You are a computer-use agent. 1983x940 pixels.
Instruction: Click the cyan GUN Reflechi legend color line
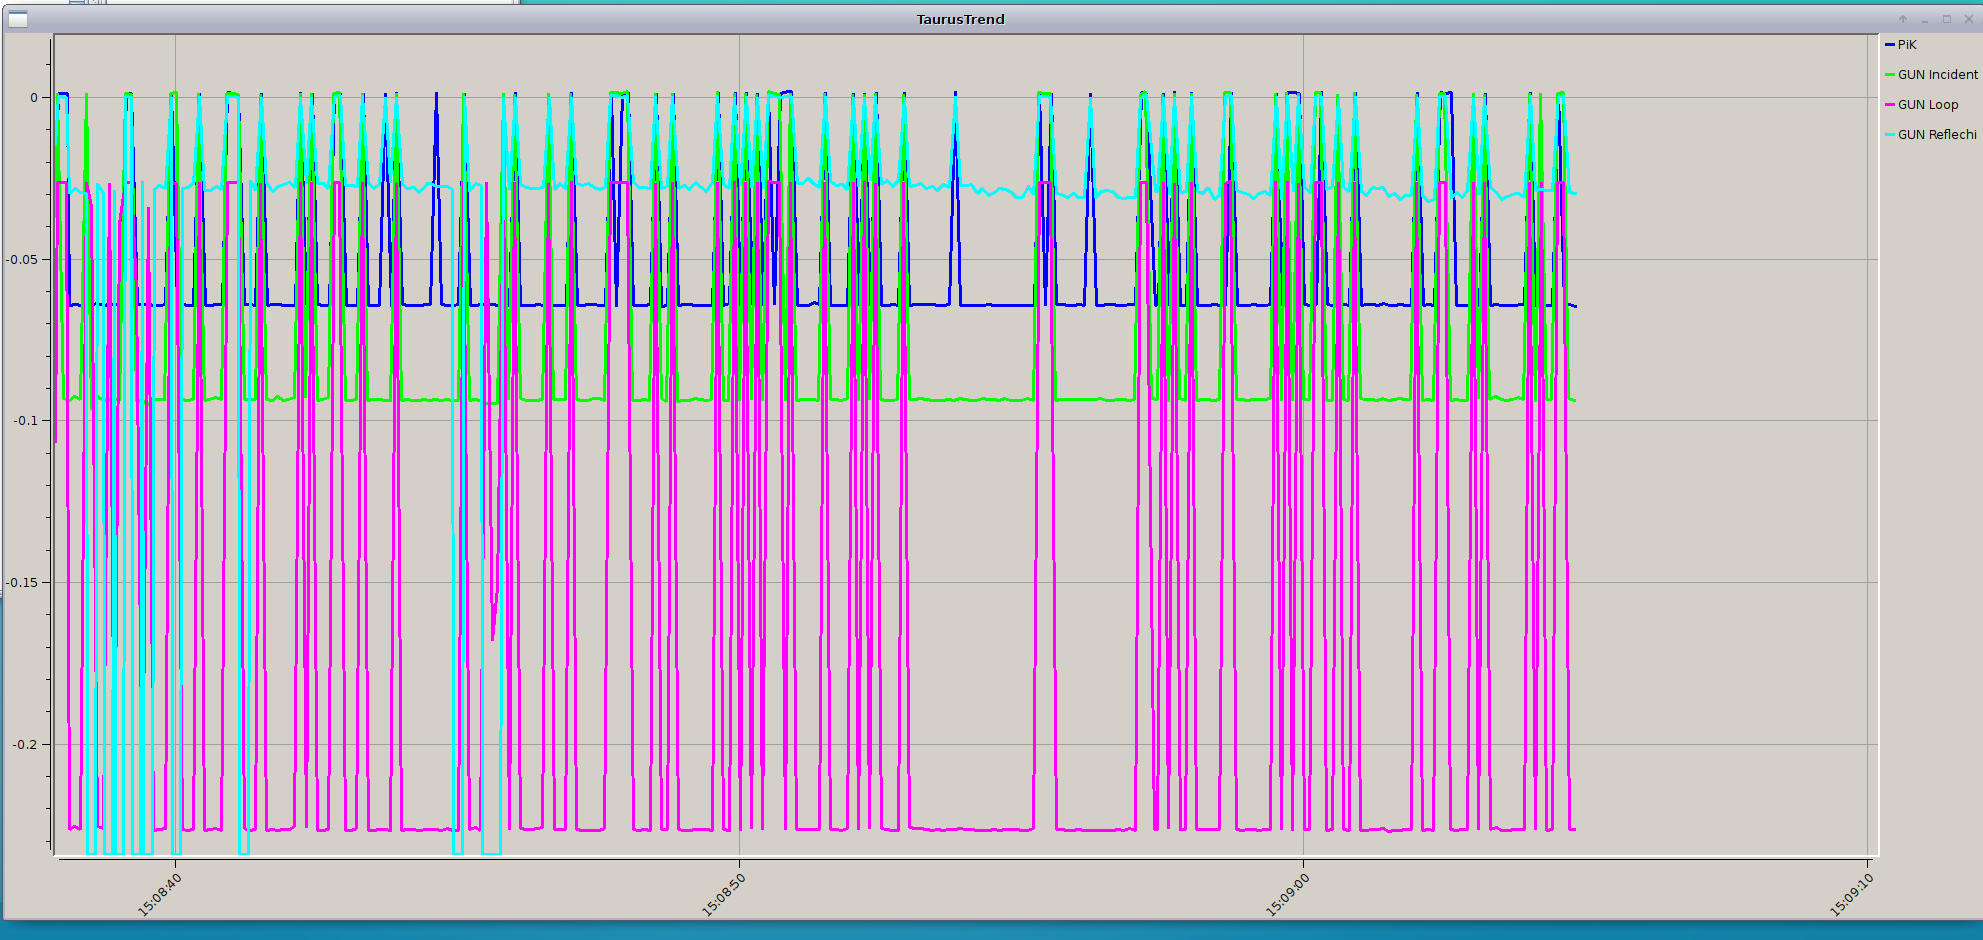tap(1890, 135)
